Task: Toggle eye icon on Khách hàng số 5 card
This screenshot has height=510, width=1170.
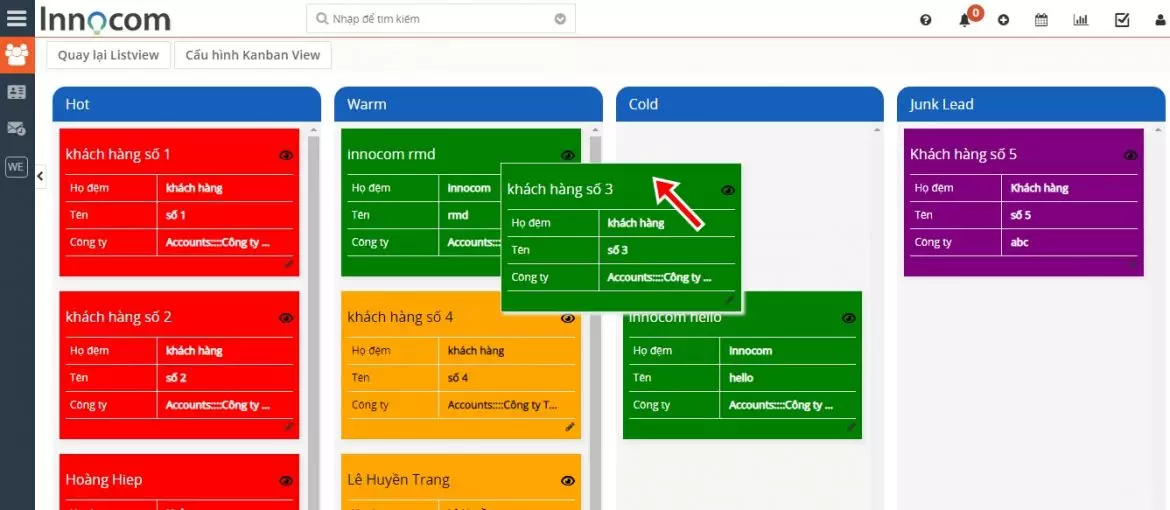Action: pos(1130,155)
